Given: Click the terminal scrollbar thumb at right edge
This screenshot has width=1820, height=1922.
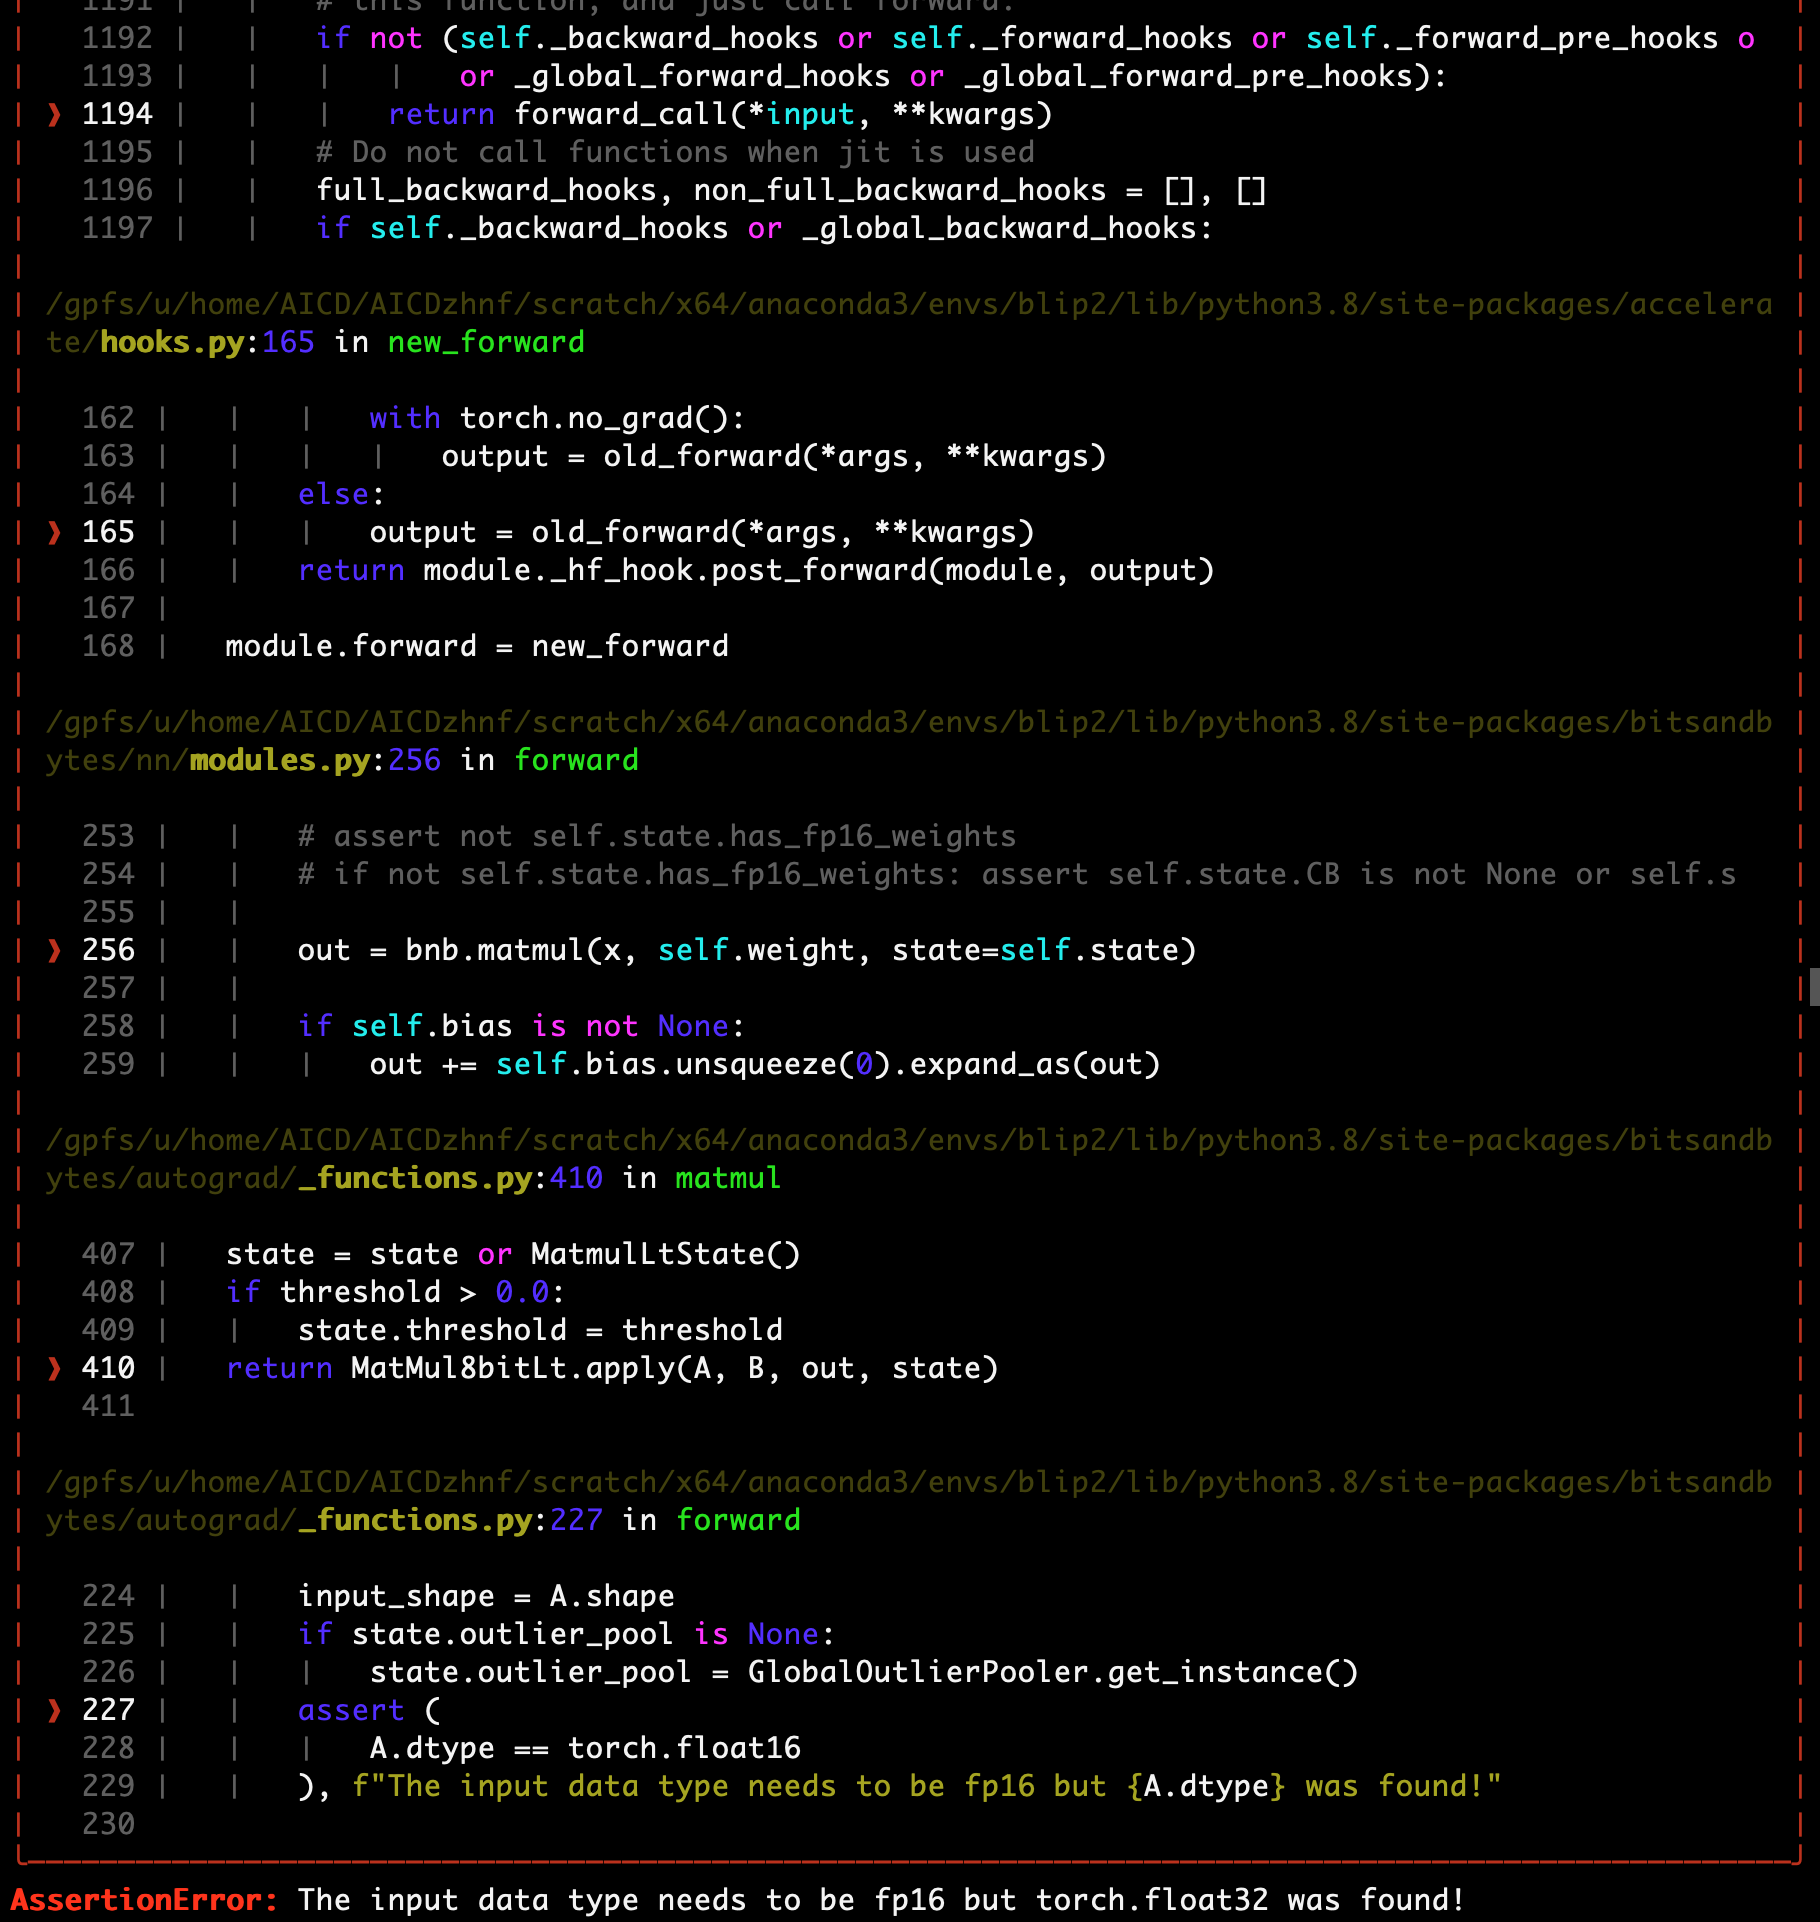Looking at the screenshot, I should point(1814,986).
